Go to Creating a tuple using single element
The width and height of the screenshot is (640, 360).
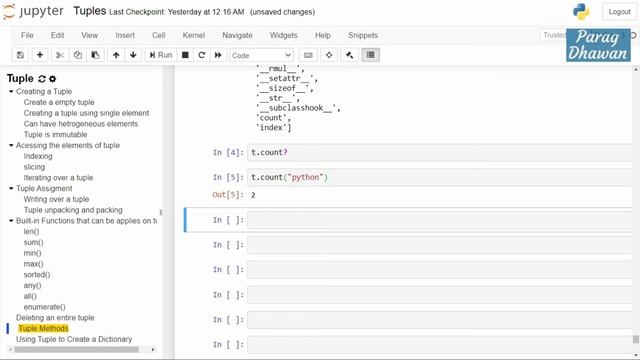[86, 113]
